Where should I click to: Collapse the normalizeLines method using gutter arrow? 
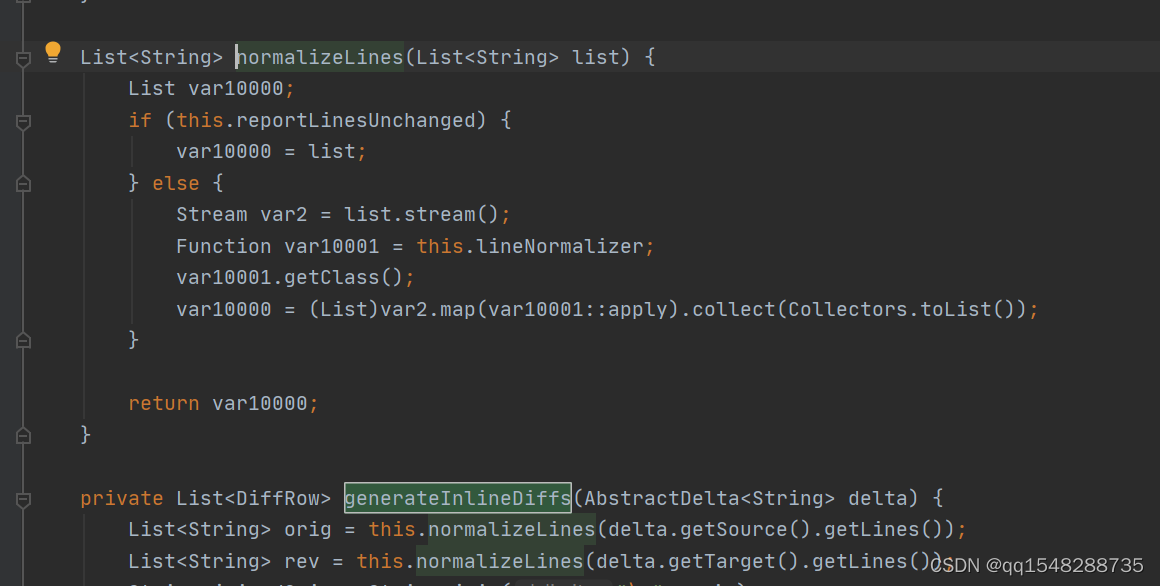(22, 60)
